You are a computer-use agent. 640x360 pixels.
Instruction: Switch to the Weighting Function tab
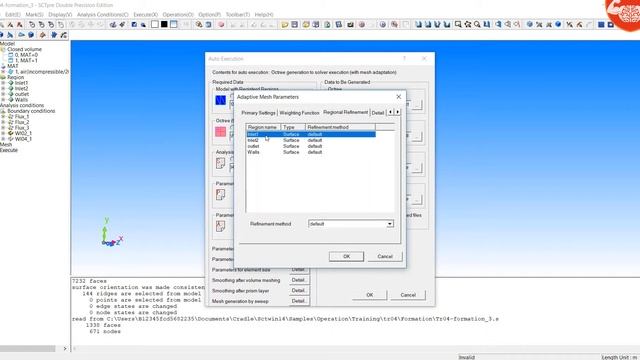click(299, 113)
